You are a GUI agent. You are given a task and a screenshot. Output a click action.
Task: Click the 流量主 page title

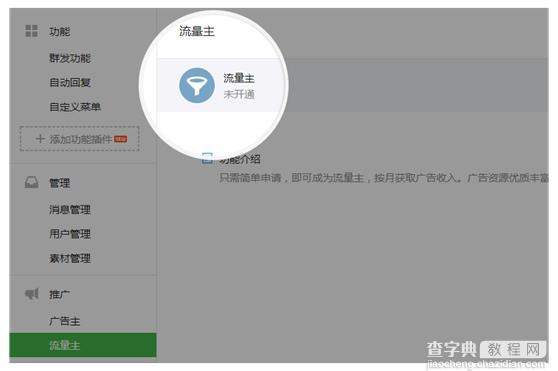click(197, 31)
